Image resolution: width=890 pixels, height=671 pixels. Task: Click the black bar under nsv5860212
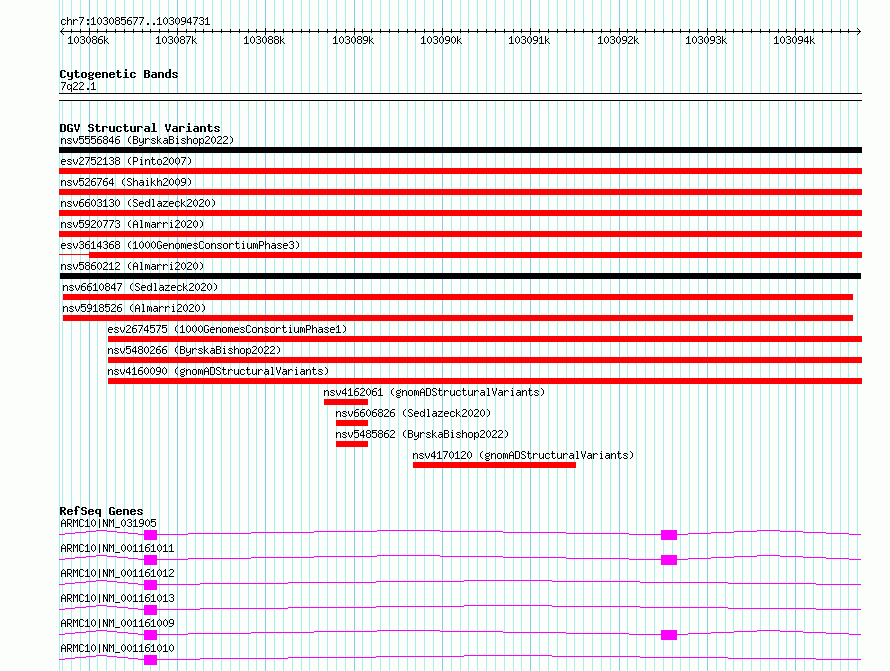coord(460,276)
